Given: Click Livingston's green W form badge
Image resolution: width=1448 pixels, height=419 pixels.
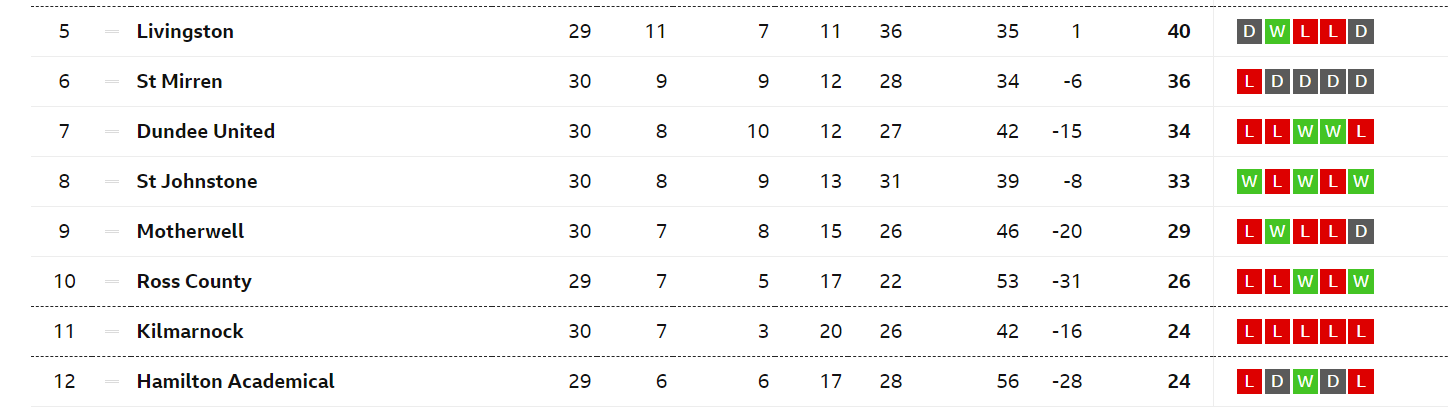Looking at the screenshot, I should click(1277, 31).
